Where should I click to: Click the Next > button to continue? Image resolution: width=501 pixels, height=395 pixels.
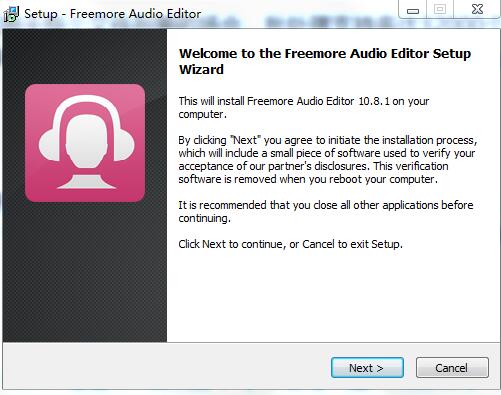367,368
